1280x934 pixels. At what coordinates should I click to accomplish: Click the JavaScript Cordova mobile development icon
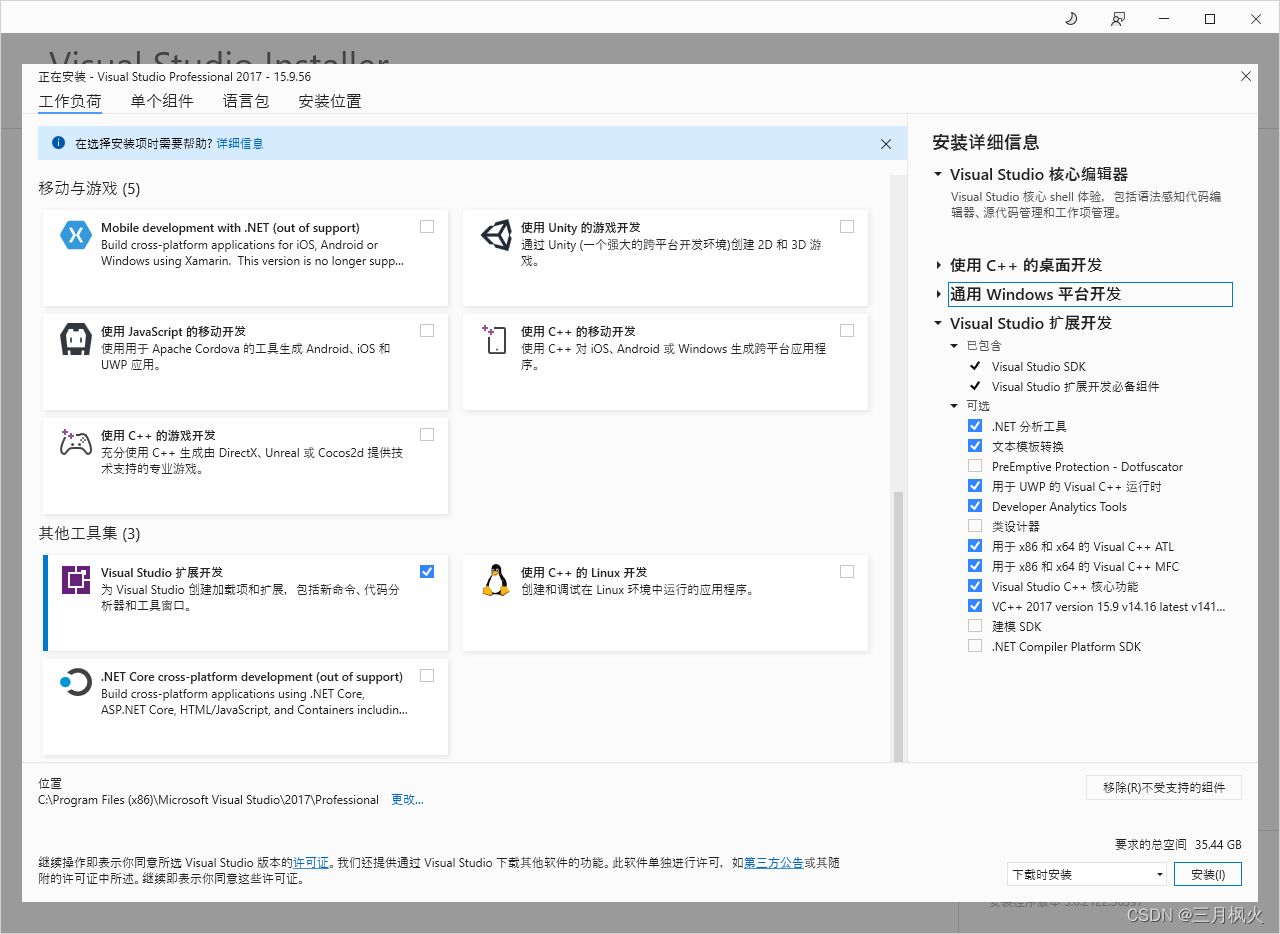[76, 339]
